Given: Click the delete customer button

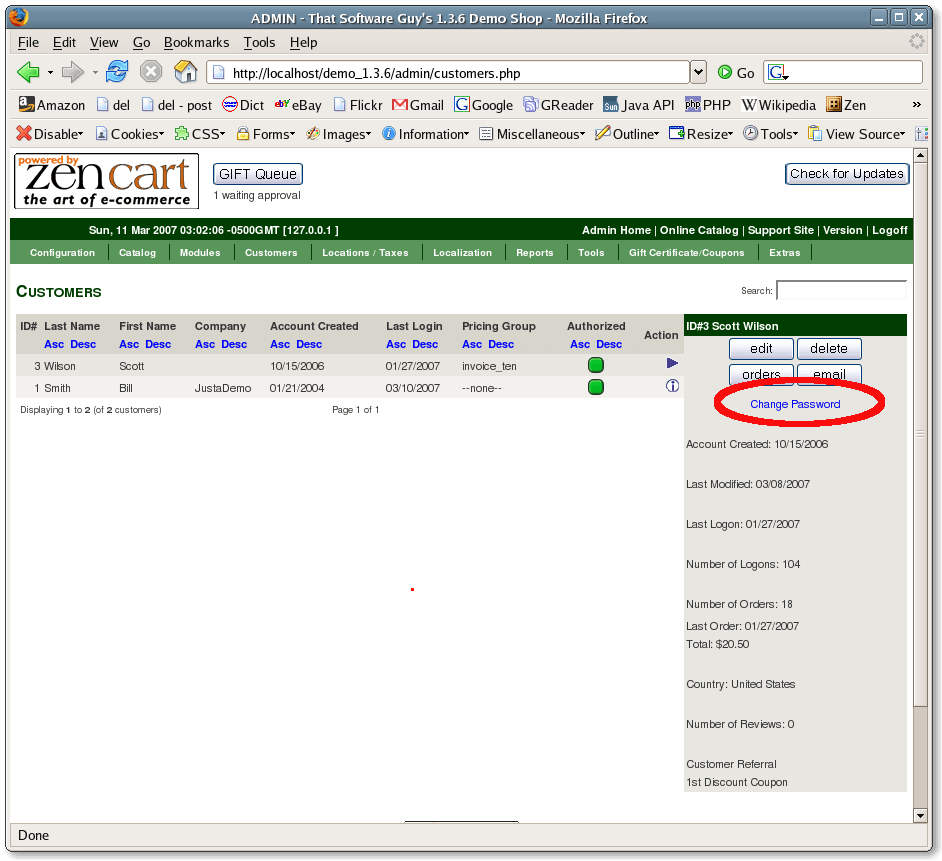Looking at the screenshot, I should [x=829, y=348].
